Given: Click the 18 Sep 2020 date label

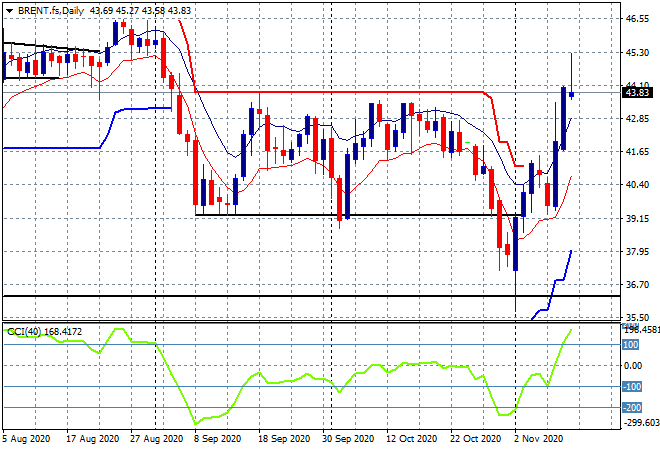Looking at the screenshot, I should tap(284, 439).
